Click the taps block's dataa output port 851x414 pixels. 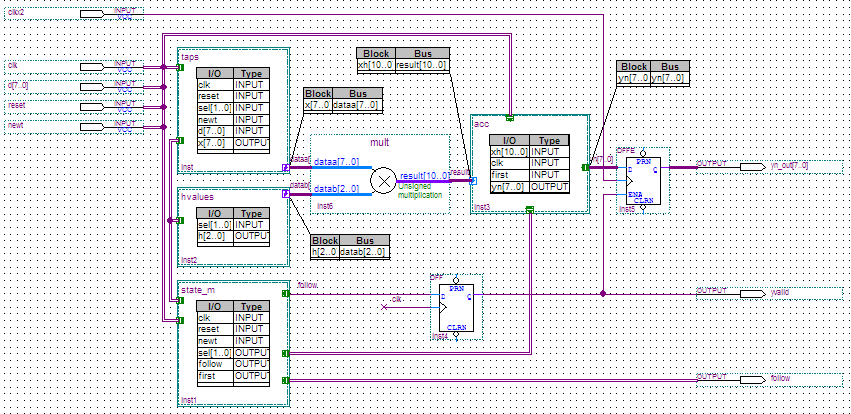pos(286,167)
